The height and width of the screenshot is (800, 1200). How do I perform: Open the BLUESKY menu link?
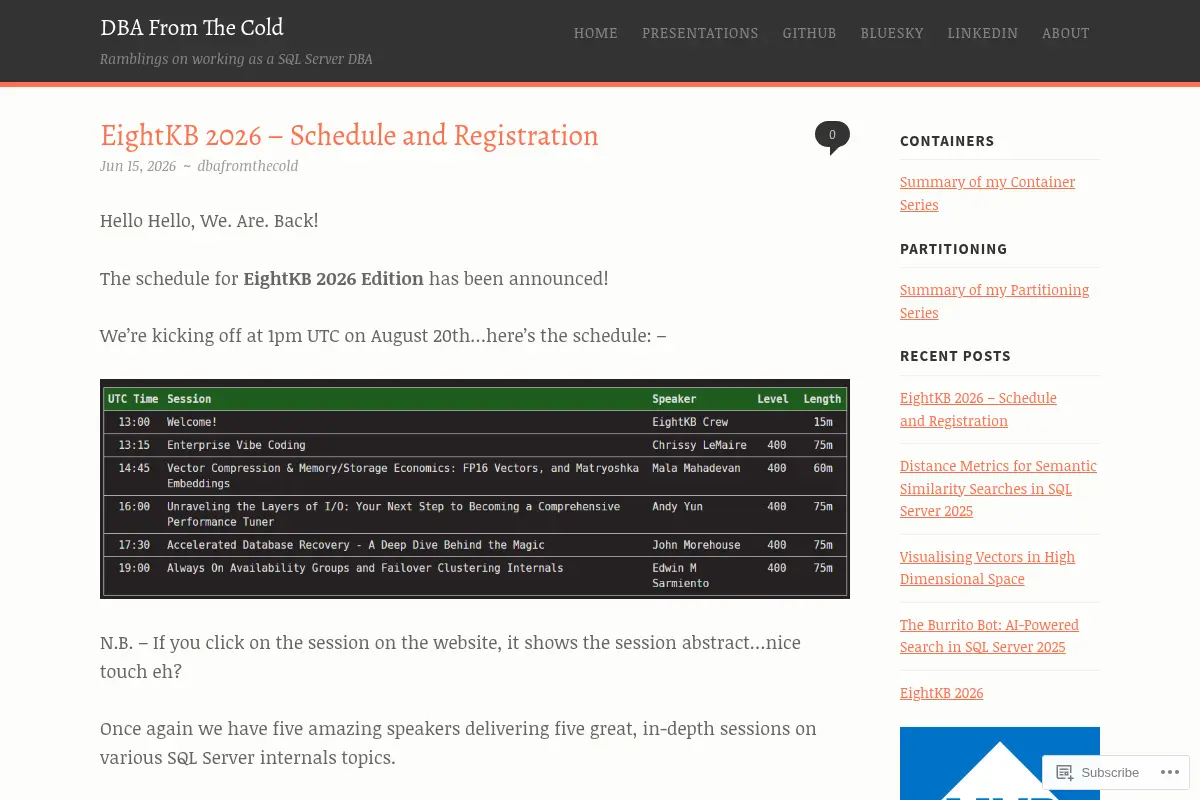pos(892,33)
